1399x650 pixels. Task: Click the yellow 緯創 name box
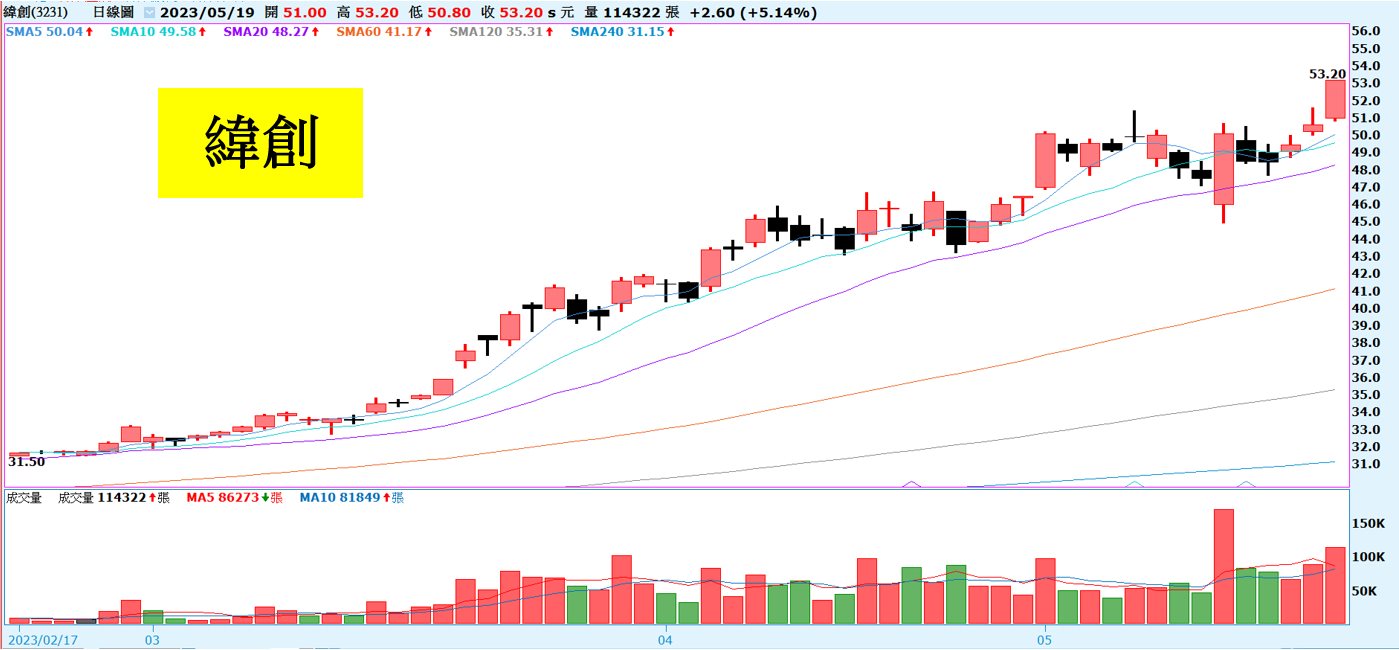point(260,142)
